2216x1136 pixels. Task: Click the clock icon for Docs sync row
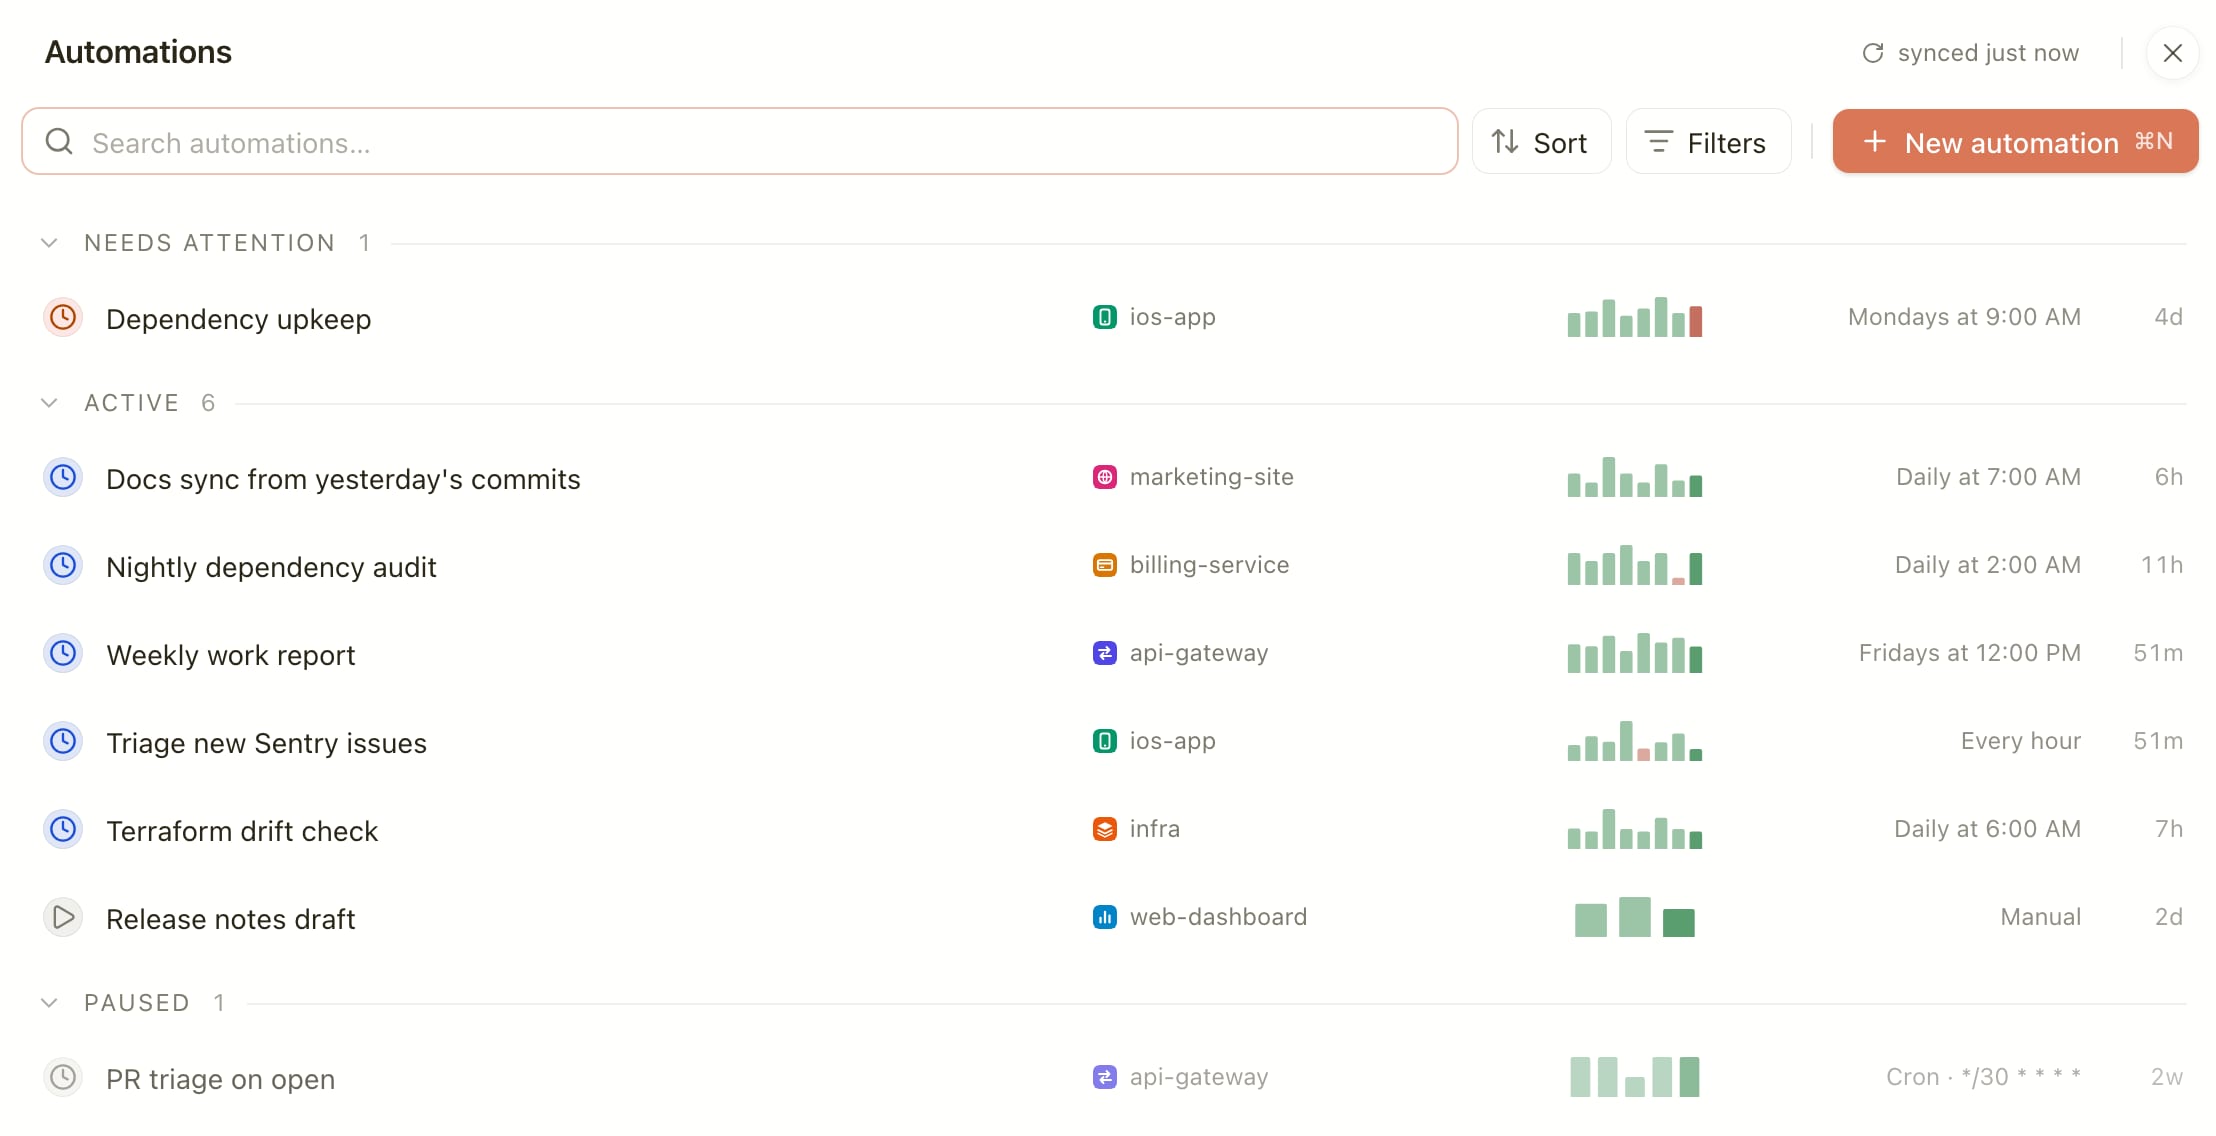[63, 478]
